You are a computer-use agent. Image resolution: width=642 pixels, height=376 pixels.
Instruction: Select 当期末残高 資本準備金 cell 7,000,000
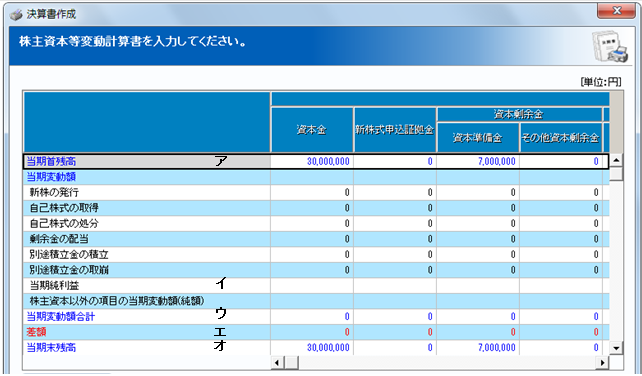click(478, 348)
